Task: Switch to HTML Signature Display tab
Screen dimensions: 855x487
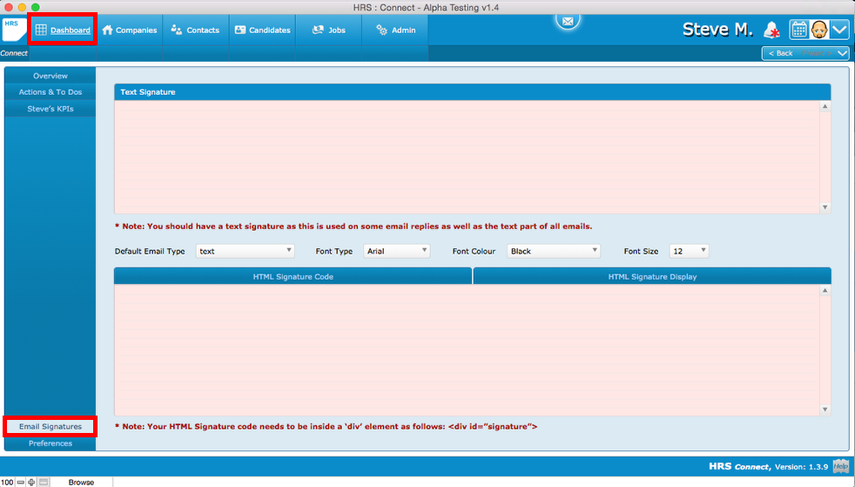Action: coord(652,276)
